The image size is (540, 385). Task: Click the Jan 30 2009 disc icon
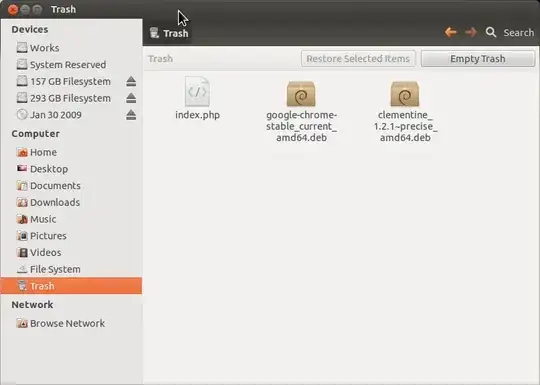(x=22, y=115)
